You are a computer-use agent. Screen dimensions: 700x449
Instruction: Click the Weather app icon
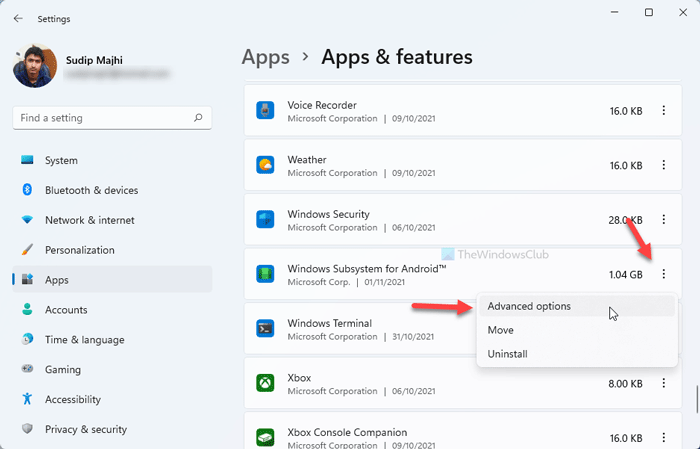[x=265, y=165]
